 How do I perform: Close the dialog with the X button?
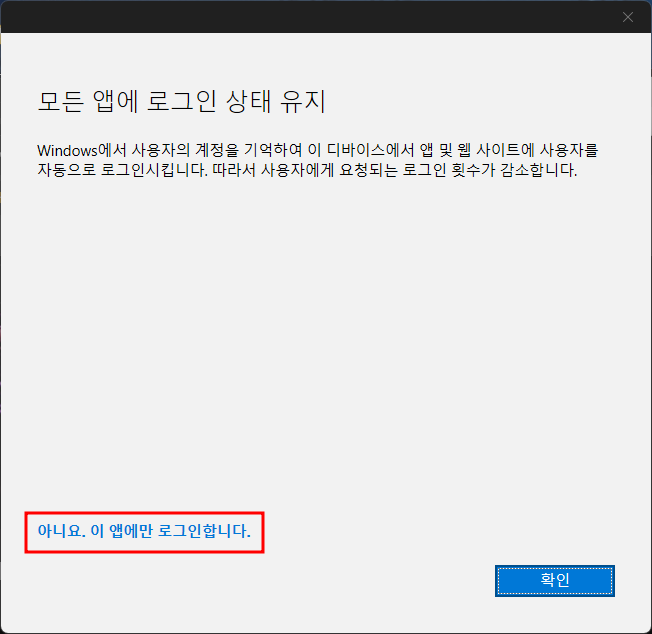(627, 17)
